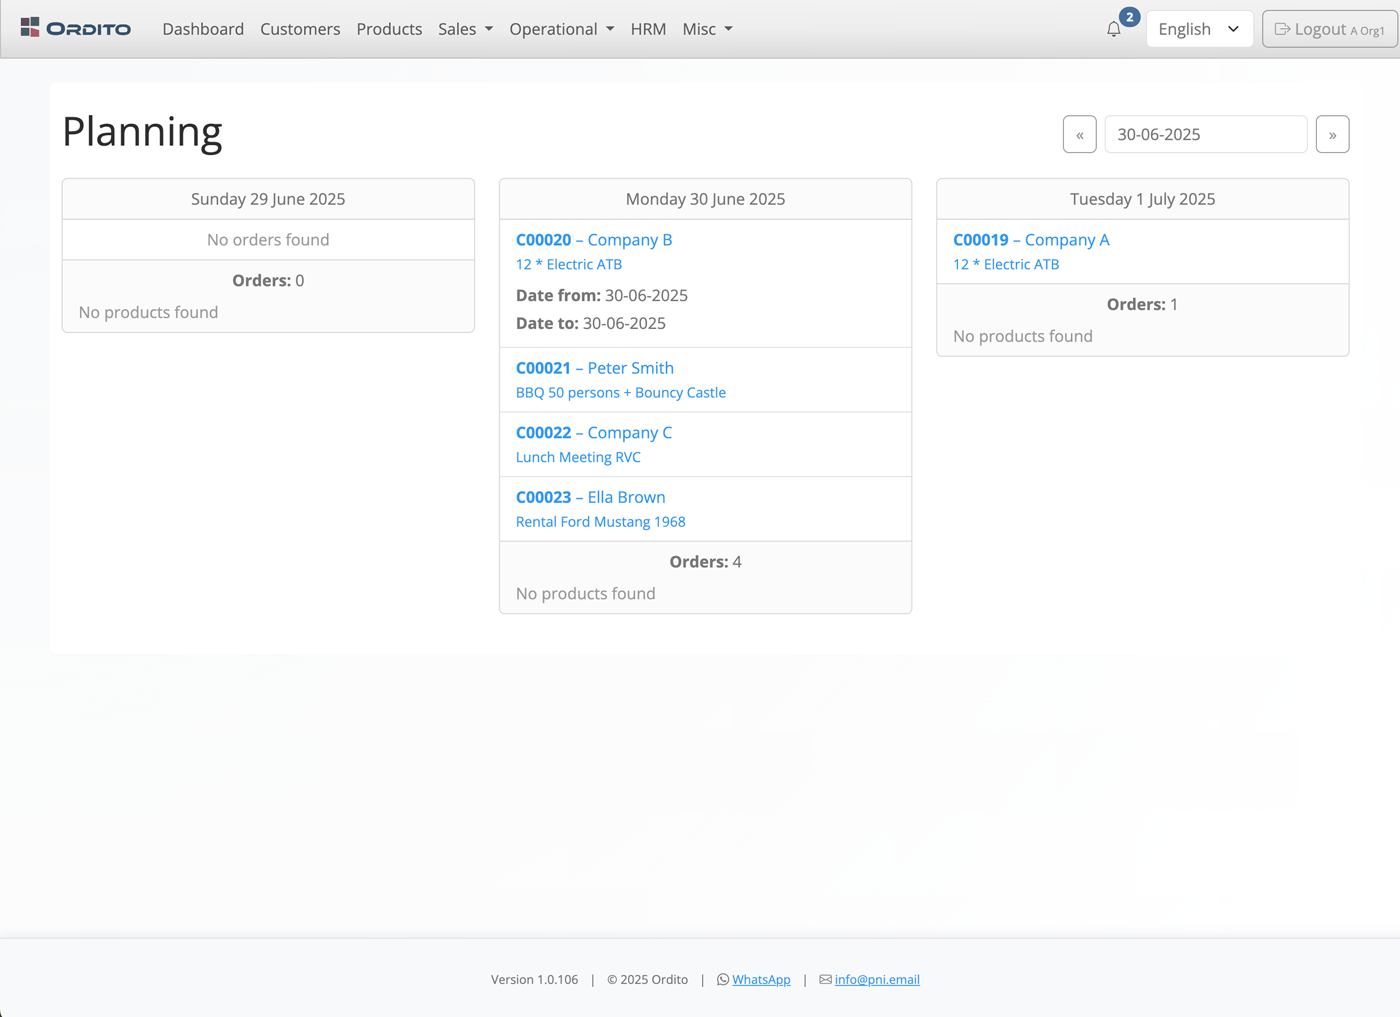This screenshot has width=1400, height=1017.
Task: Log out using the Logout button
Action: click(x=1329, y=29)
